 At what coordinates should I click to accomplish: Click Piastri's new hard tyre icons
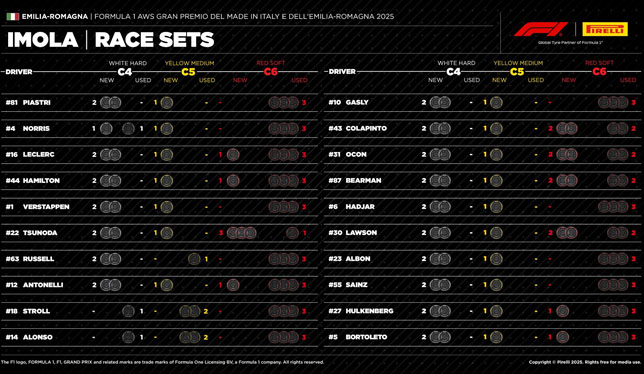(110, 102)
